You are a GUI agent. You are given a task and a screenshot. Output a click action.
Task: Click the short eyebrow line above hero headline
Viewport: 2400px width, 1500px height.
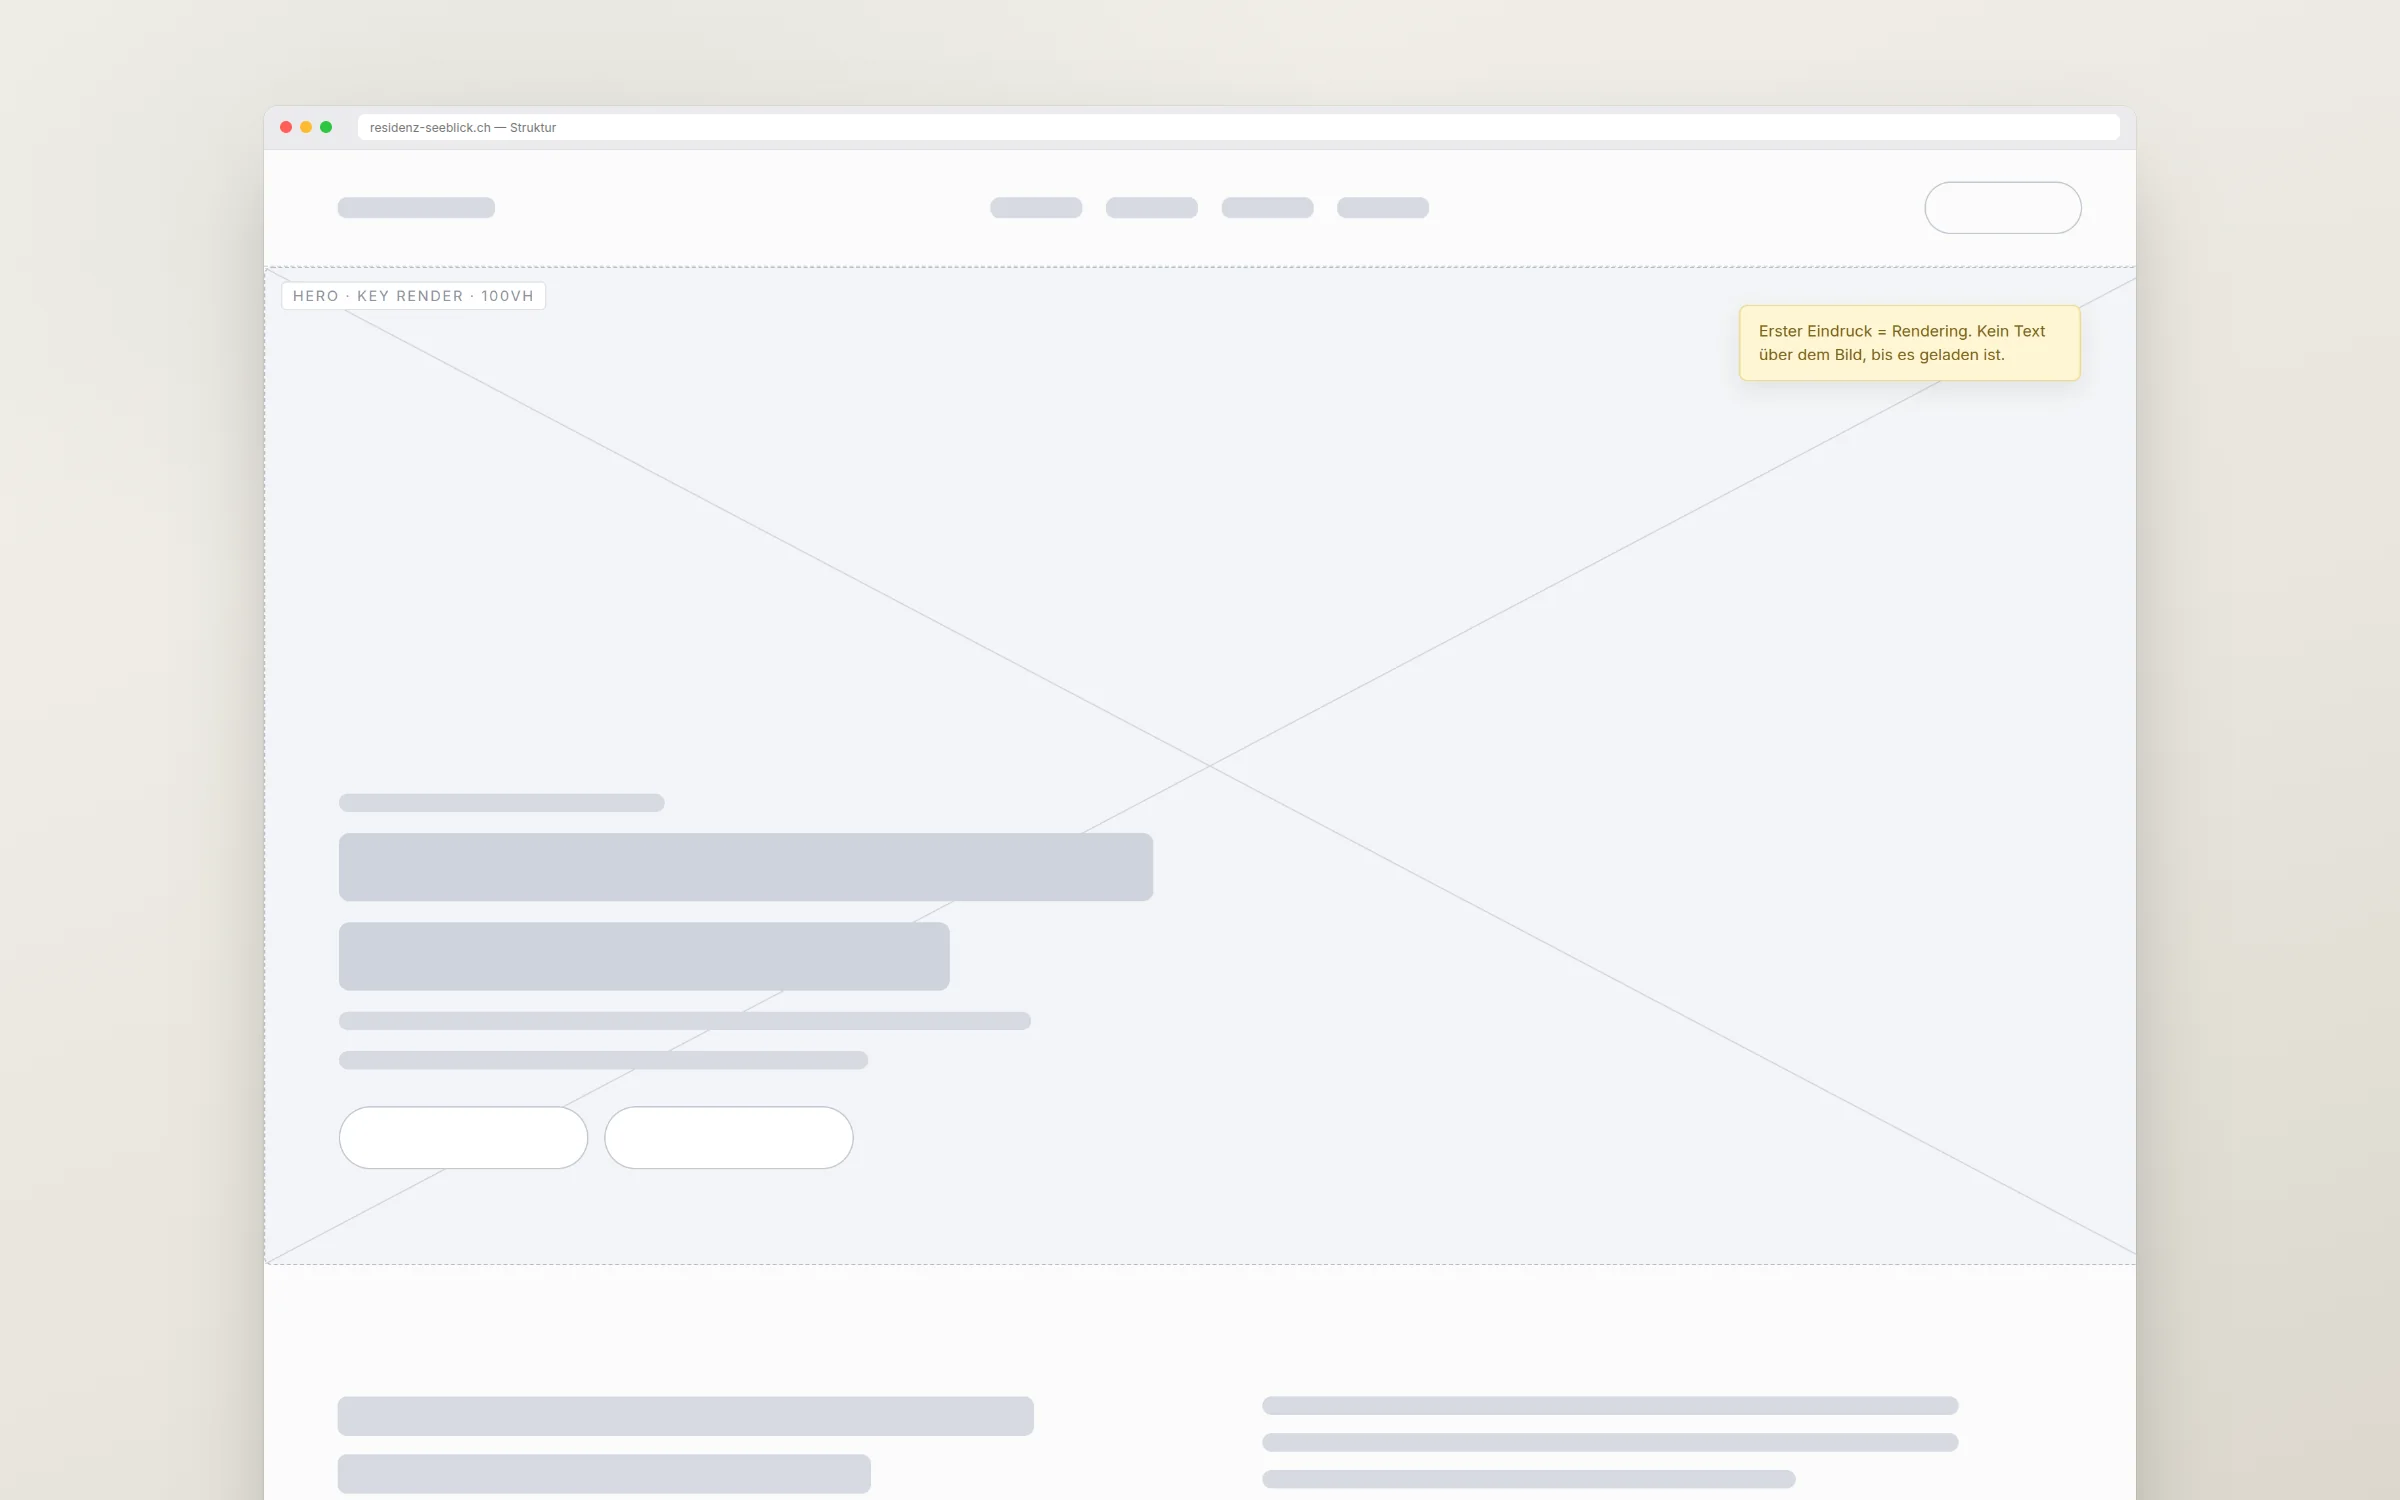[x=501, y=803]
